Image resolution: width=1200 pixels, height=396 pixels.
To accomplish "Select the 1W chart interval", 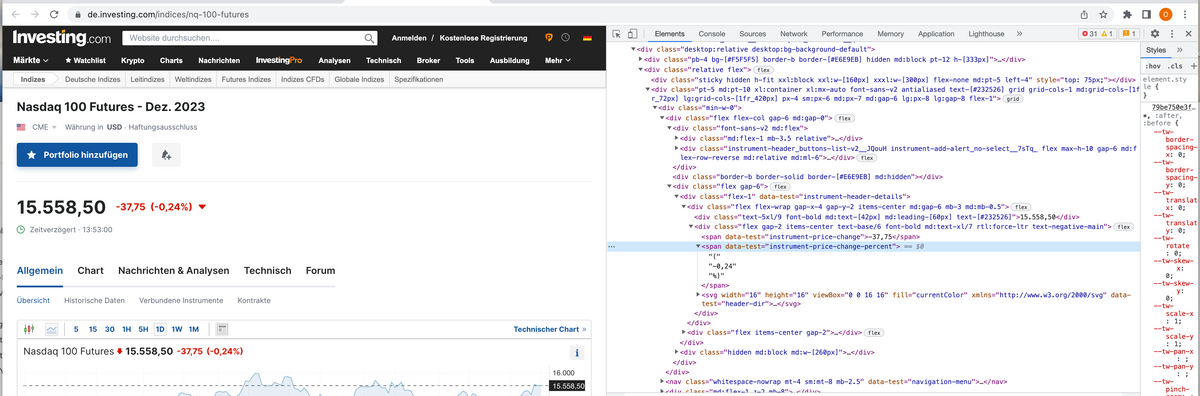I will click(x=177, y=329).
